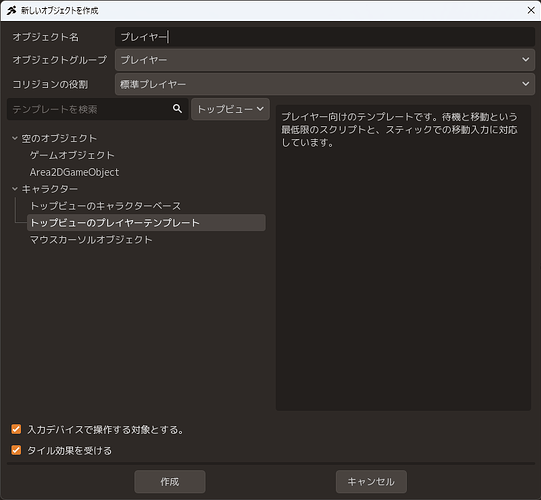Open the オブジェクトグループ dropdown
The width and height of the screenshot is (541, 500).
tap(325, 60)
